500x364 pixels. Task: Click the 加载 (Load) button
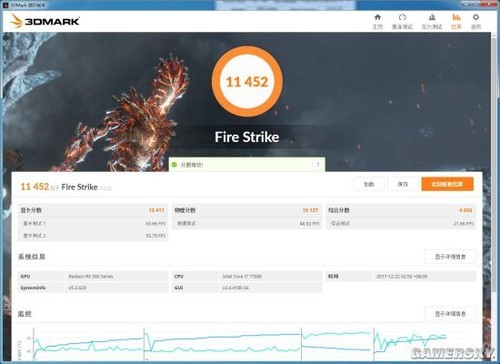click(369, 184)
